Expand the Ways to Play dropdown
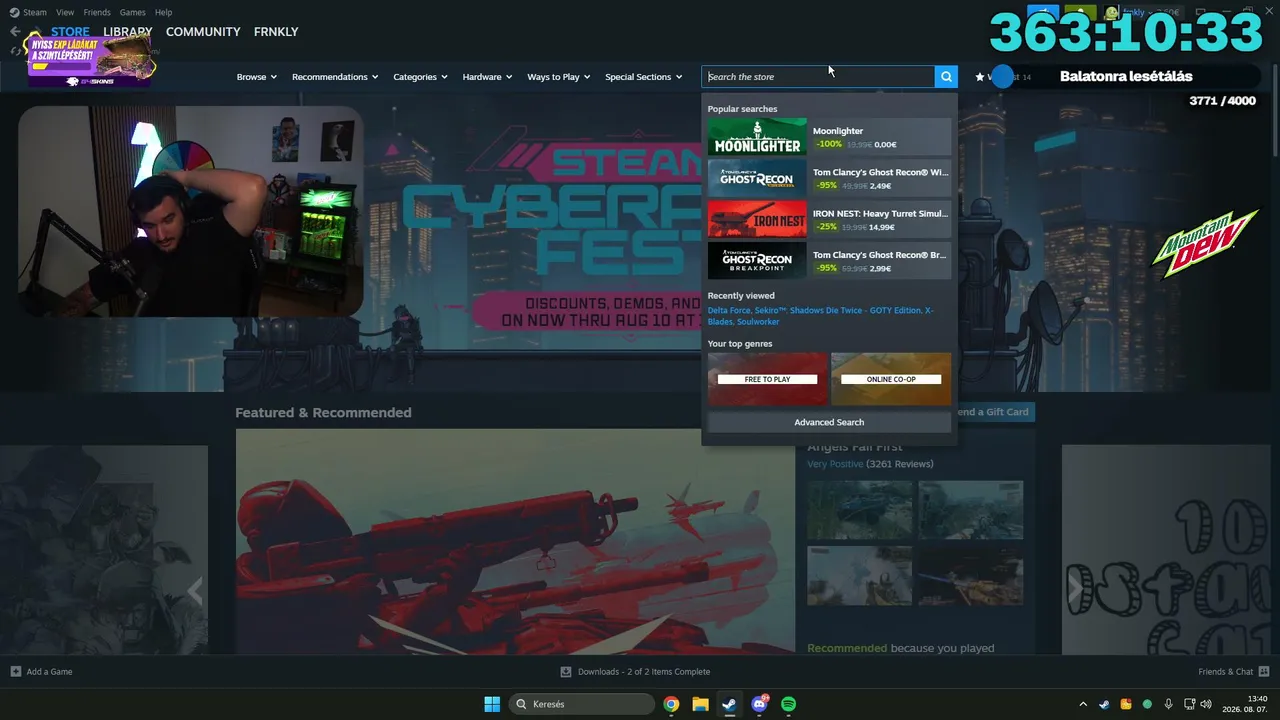Screen dimensions: 1280x720 pyautogui.click(x=559, y=77)
